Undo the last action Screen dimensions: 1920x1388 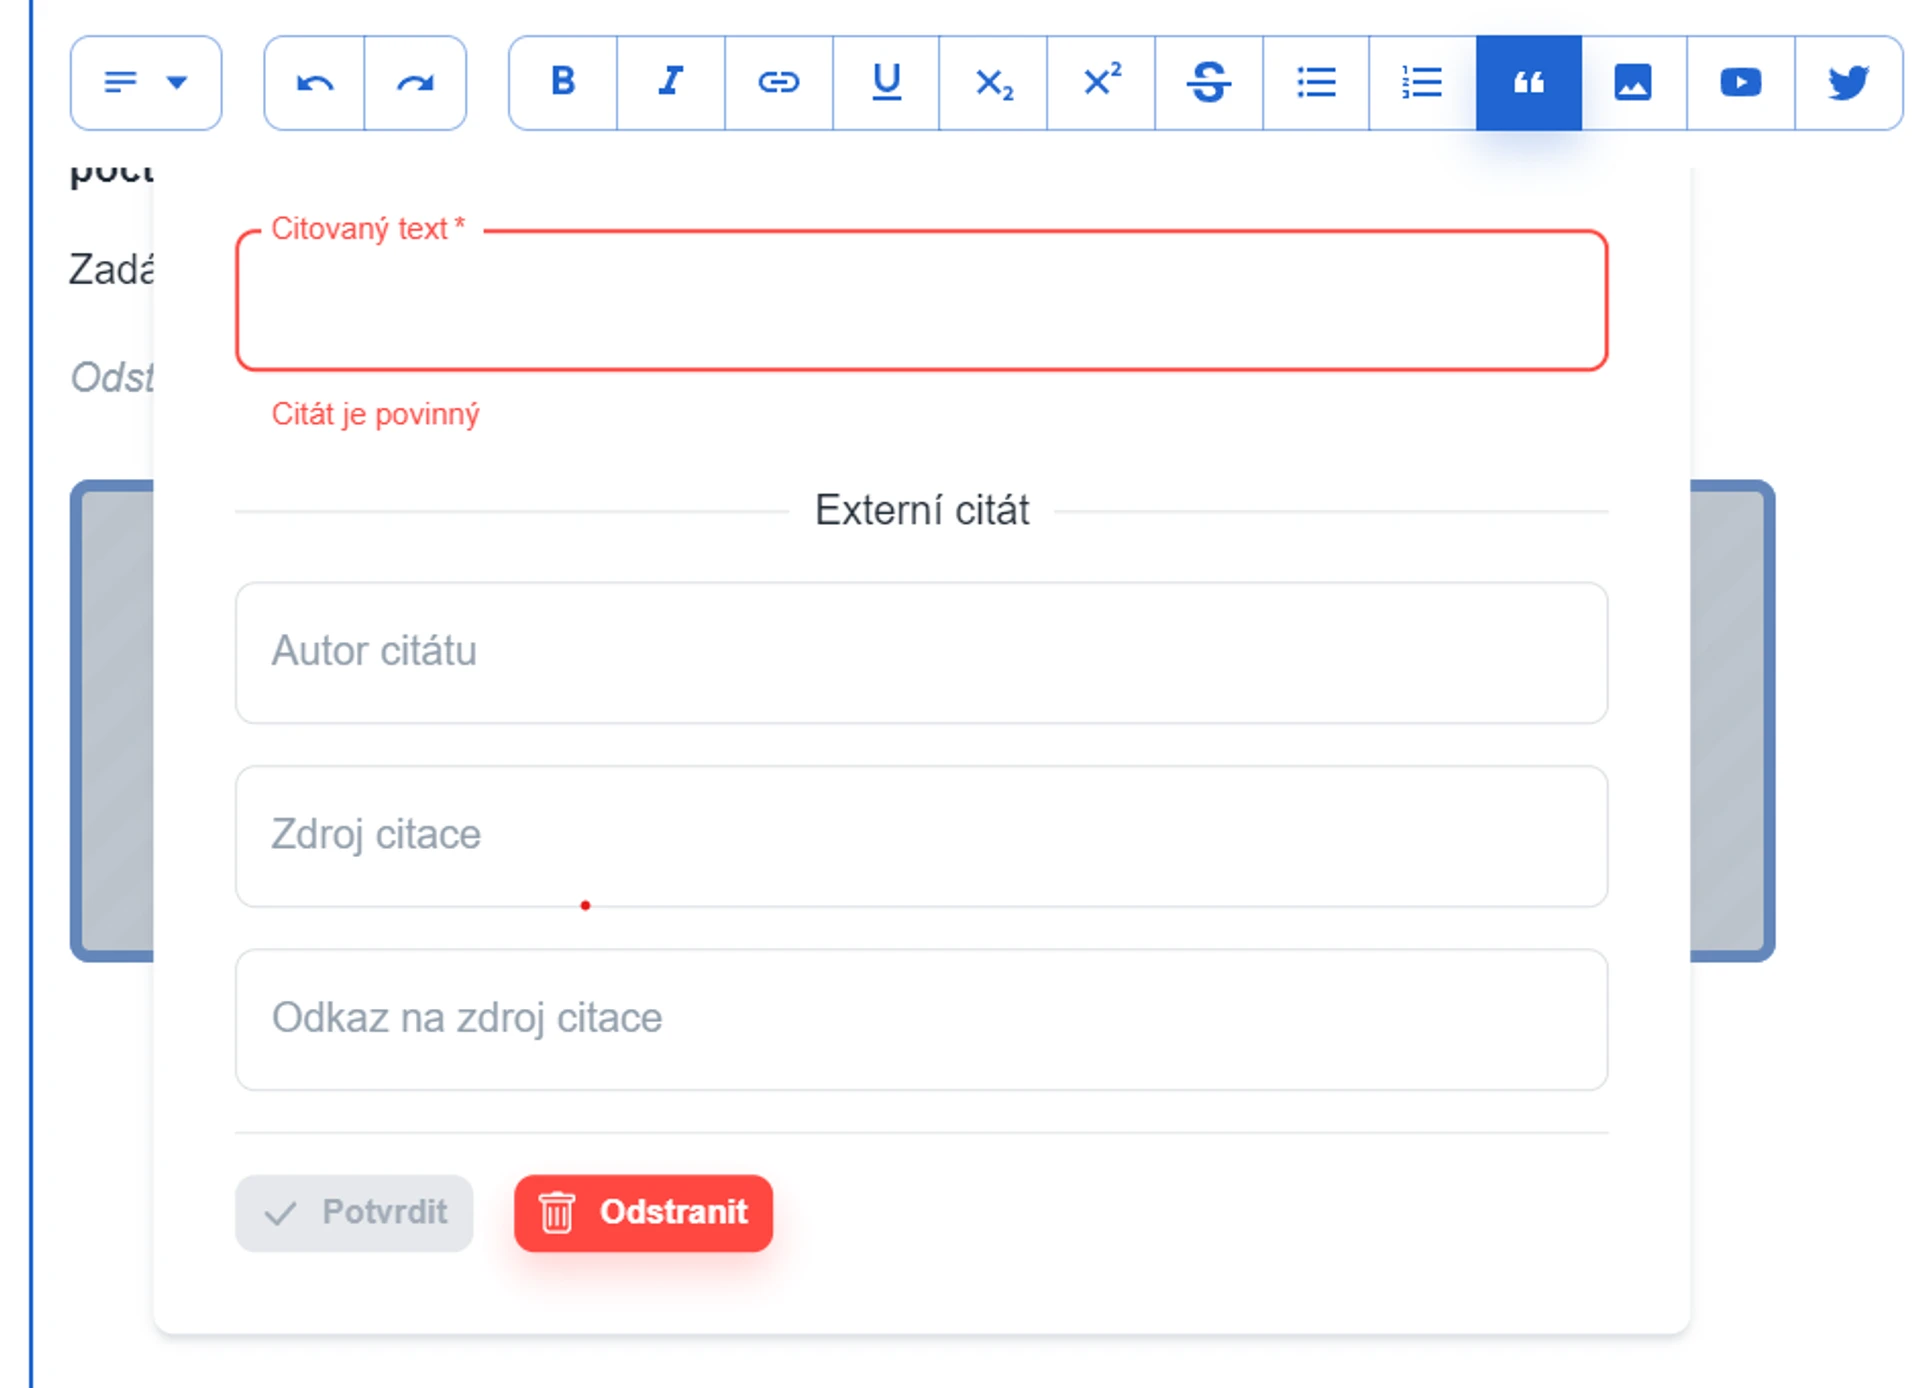point(314,82)
